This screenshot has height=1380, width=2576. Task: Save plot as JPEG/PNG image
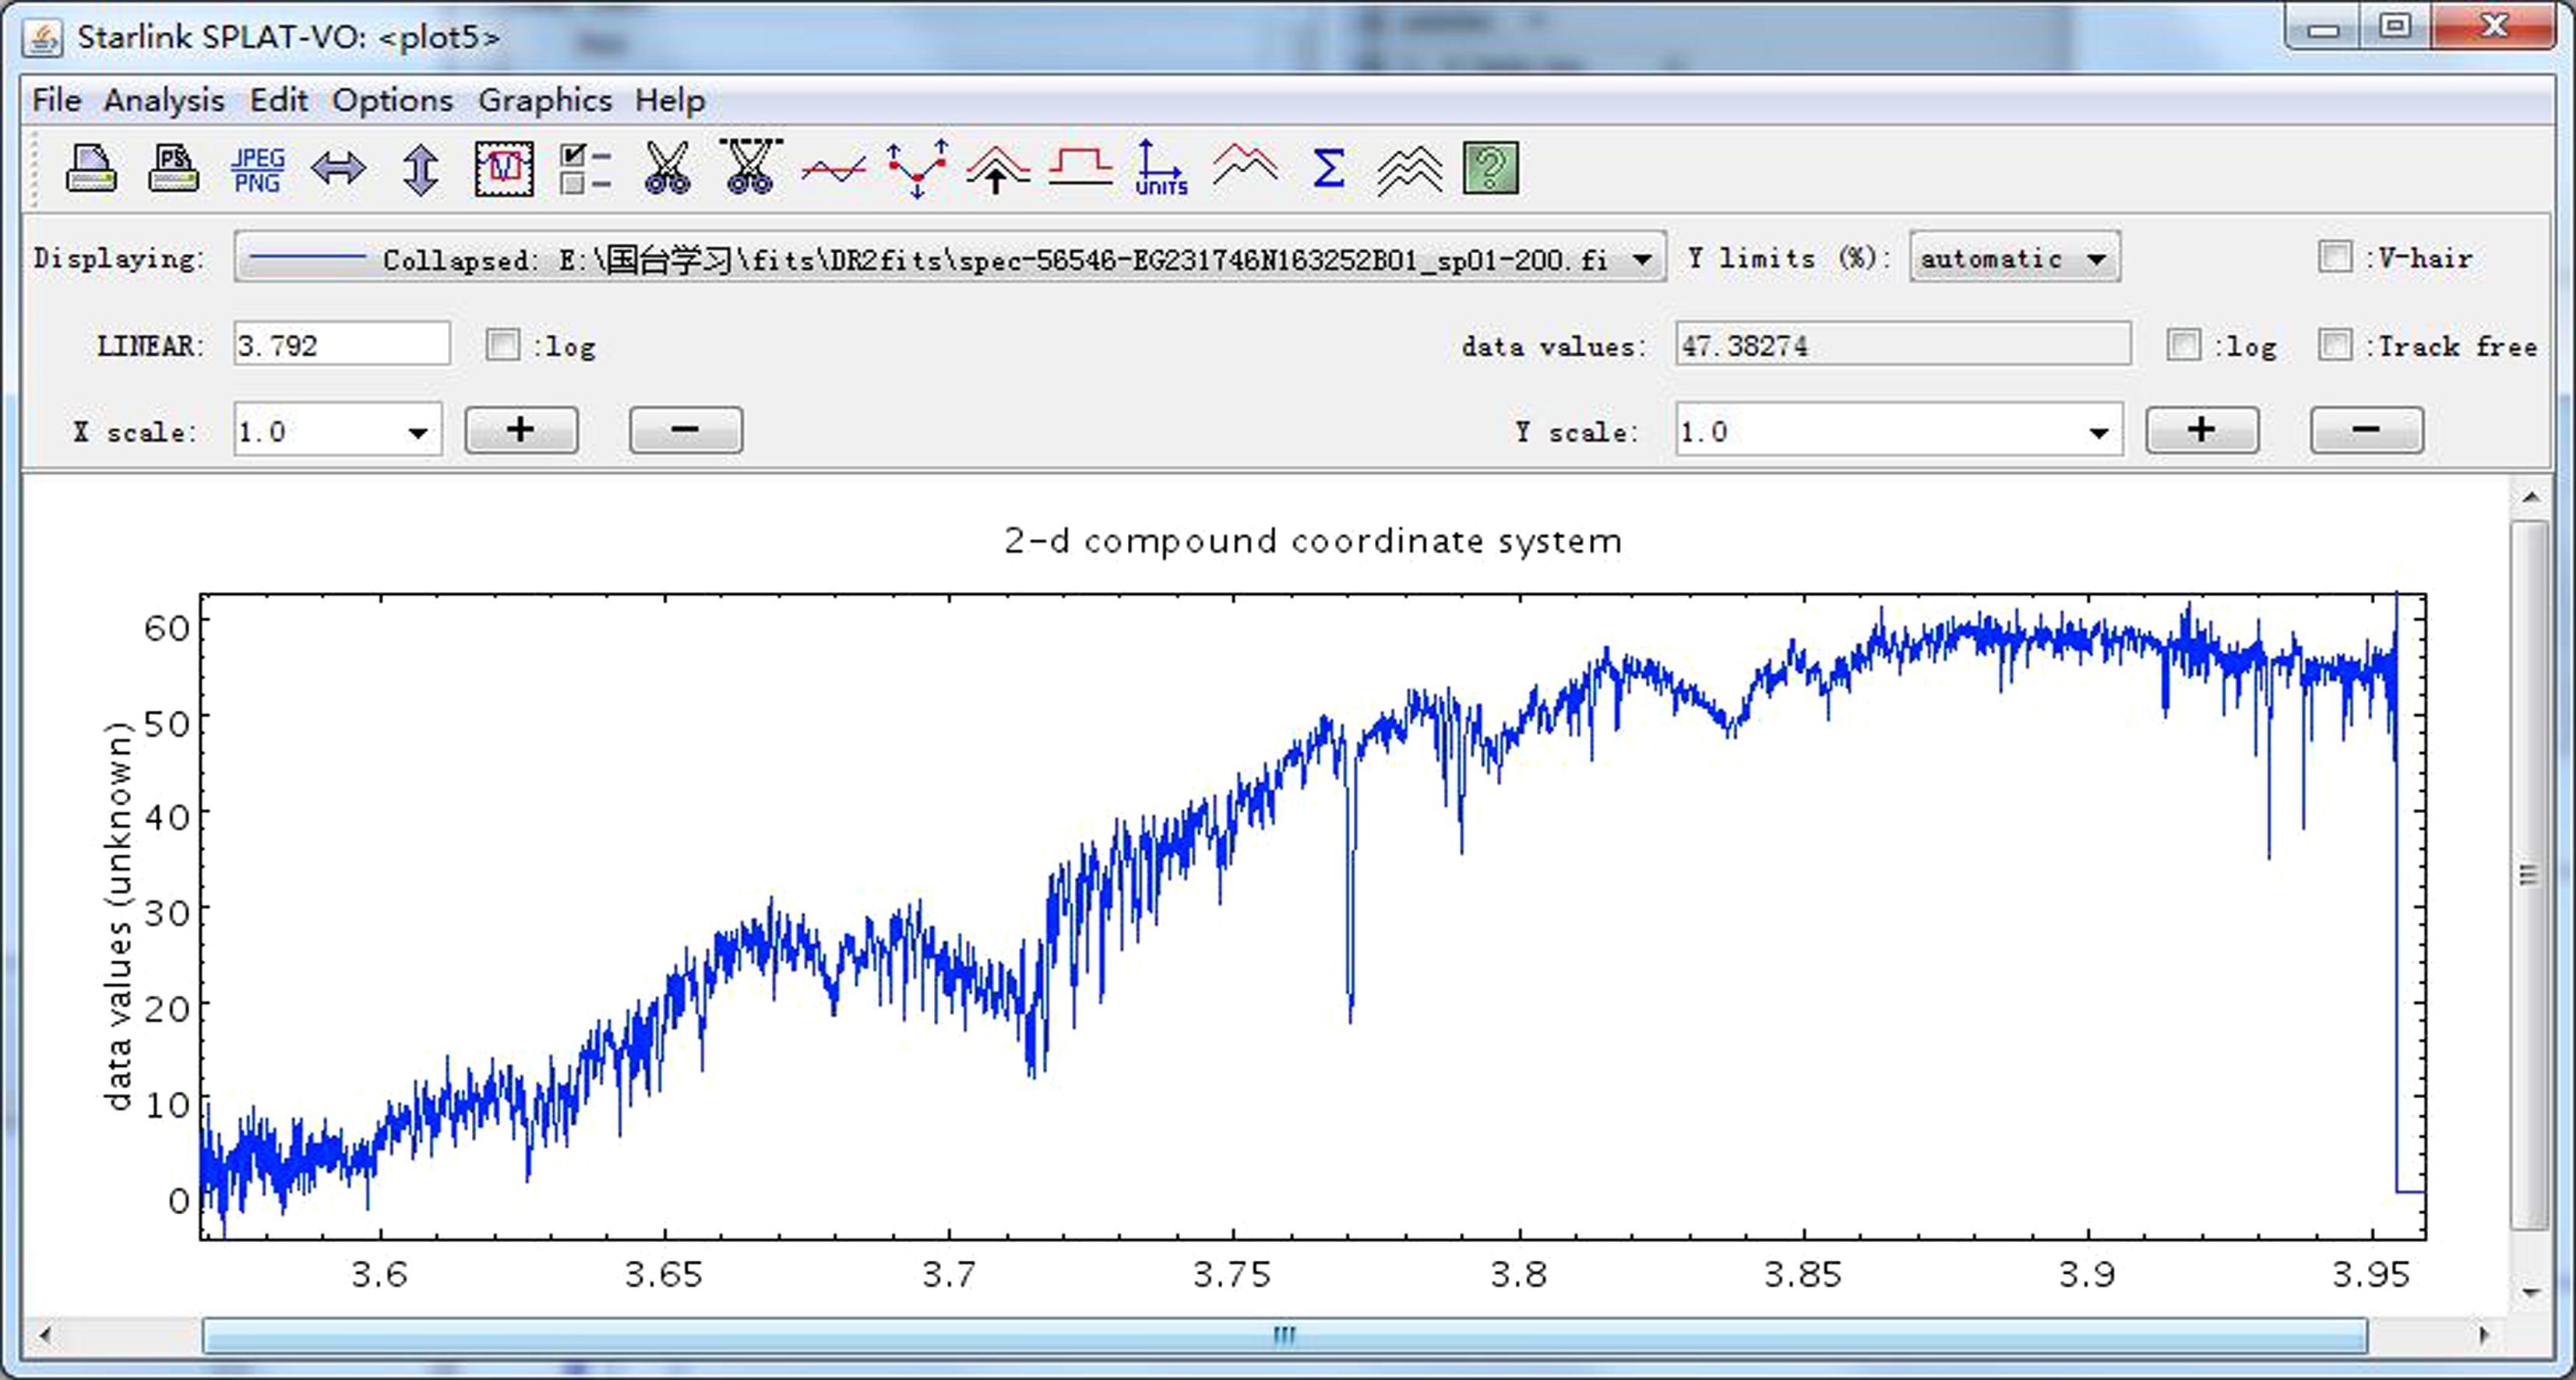click(257, 169)
